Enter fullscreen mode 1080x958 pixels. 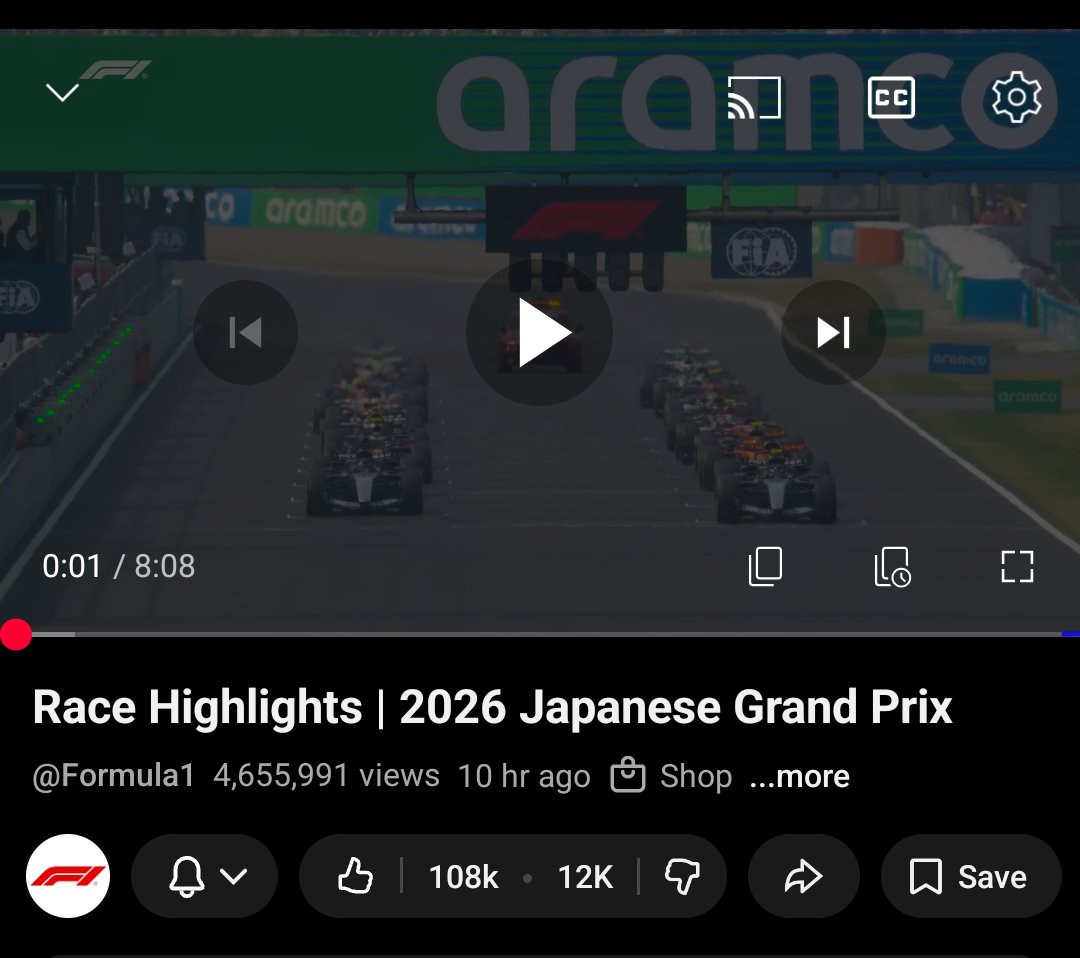coord(1017,567)
